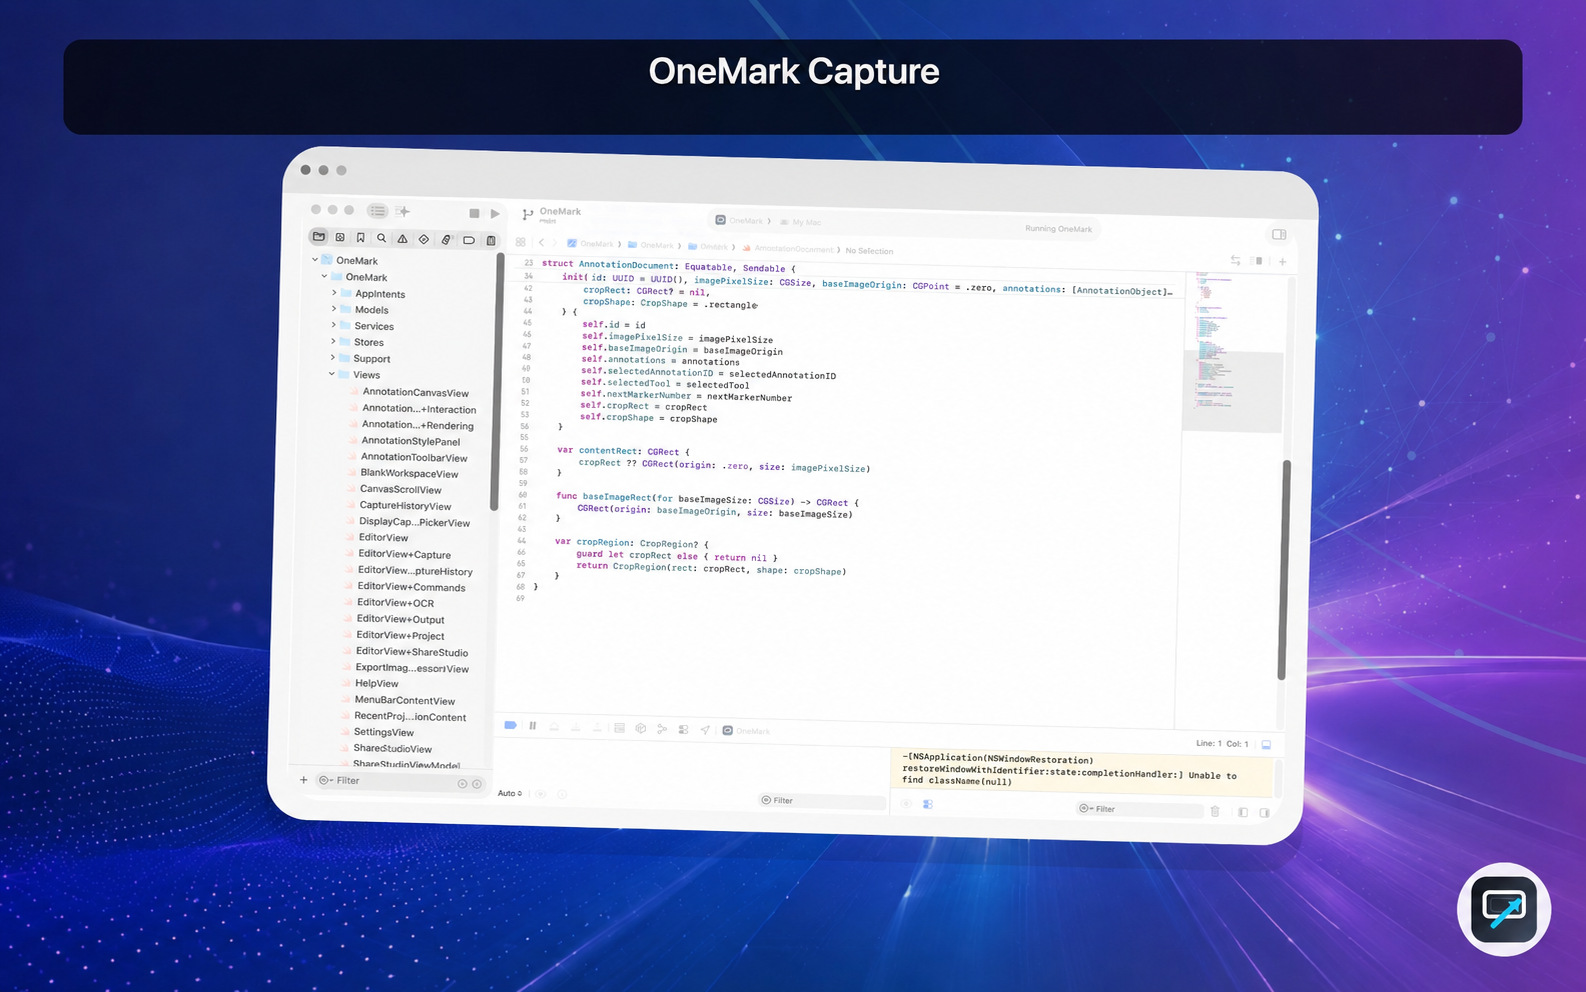The height and width of the screenshot is (992, 1586).
Task: Open the Debug navigator icon
Action: pos(446,240)
